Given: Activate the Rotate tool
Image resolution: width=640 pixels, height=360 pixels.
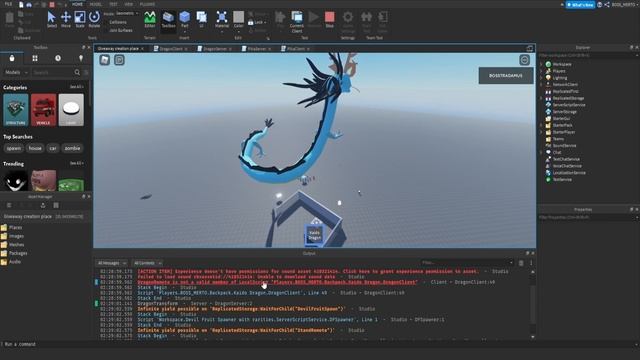Looking at the screenshot, I should 94,19.
